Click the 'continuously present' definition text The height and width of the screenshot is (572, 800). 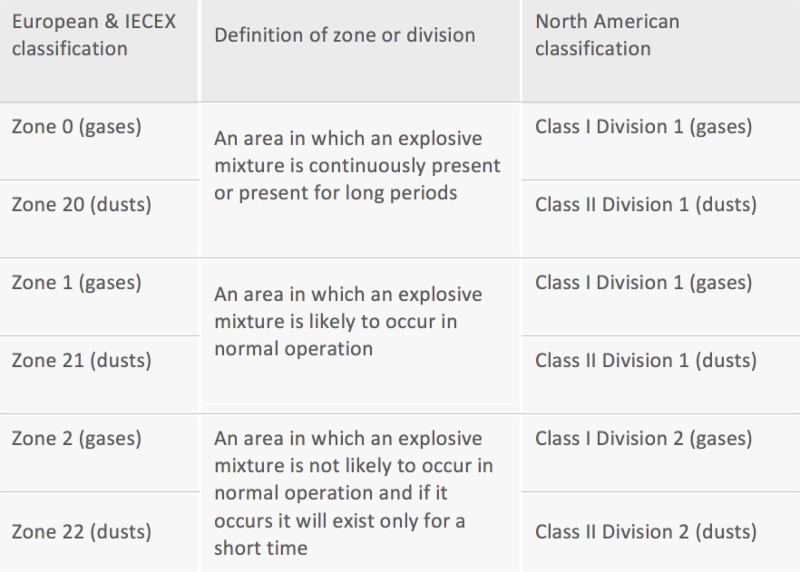[x=357, y=165]
